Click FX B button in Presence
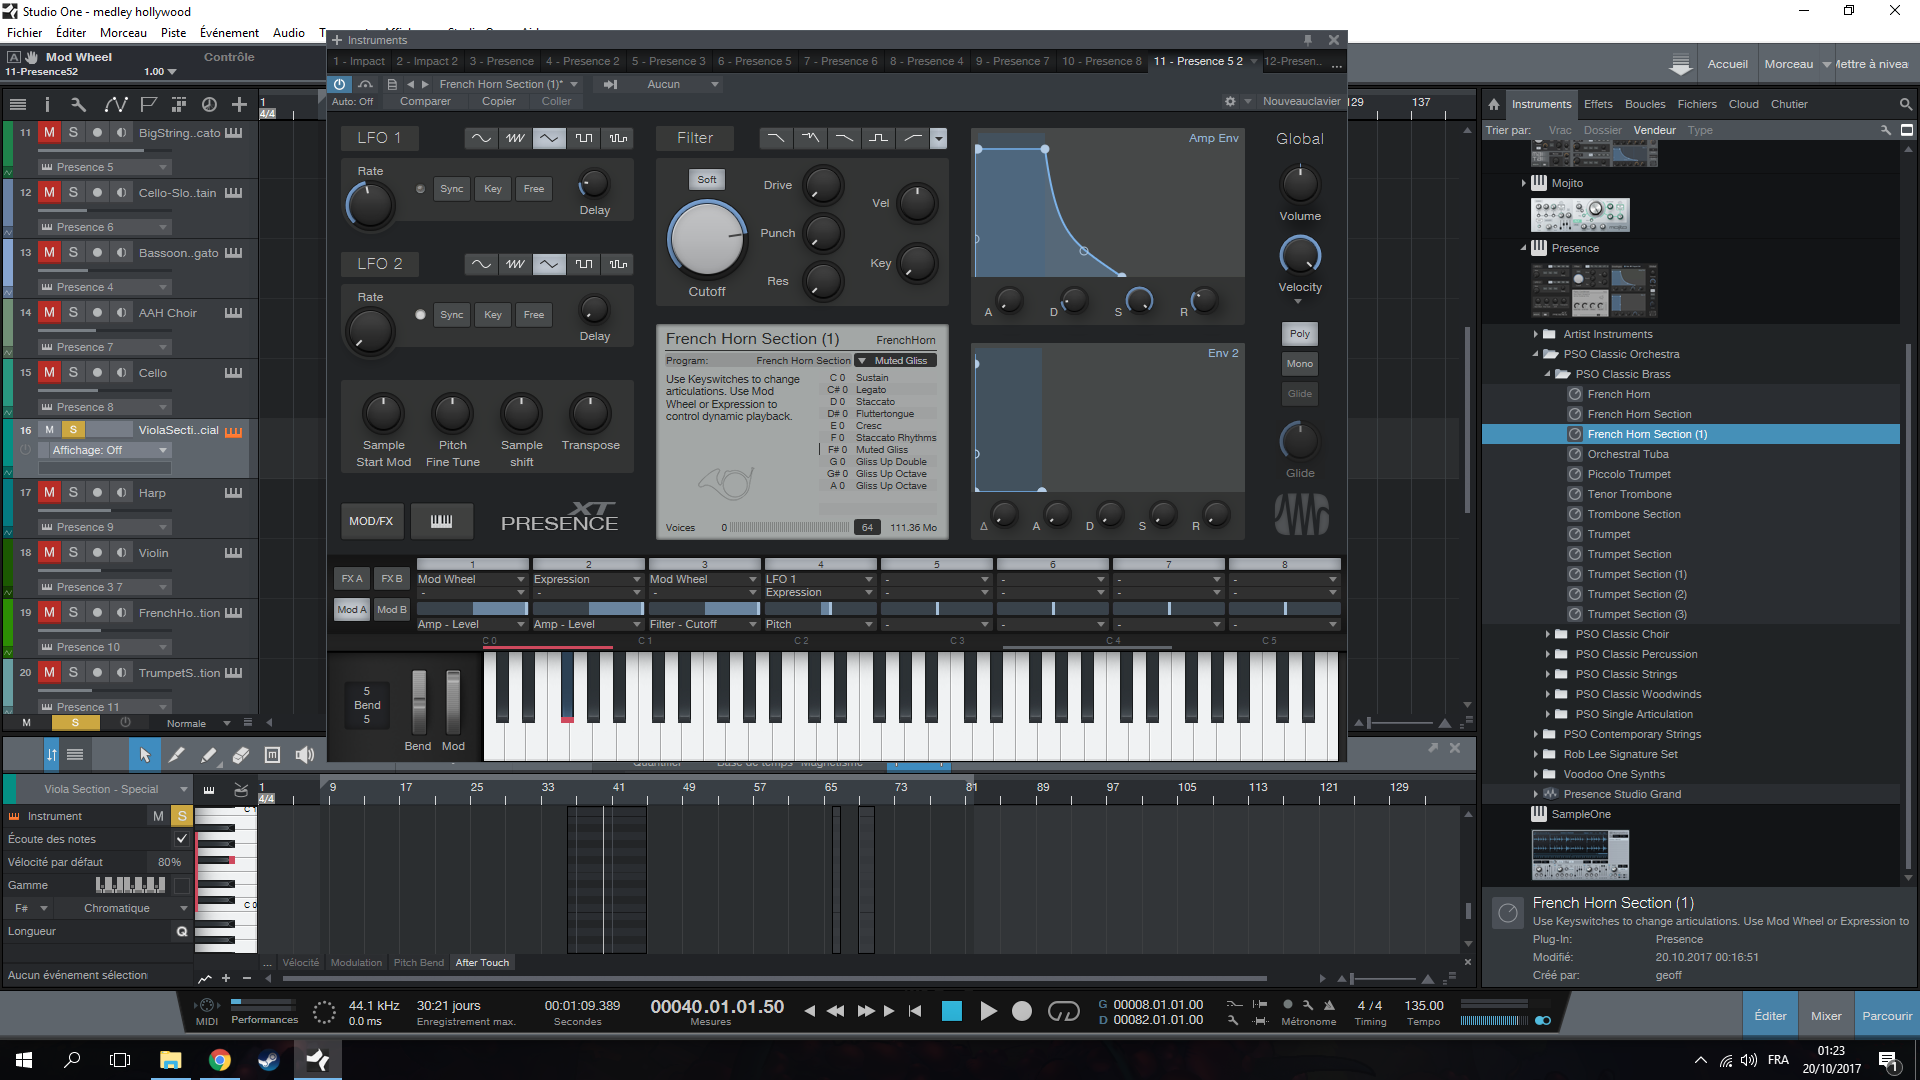1920x1080 pixels. (392, 579)
